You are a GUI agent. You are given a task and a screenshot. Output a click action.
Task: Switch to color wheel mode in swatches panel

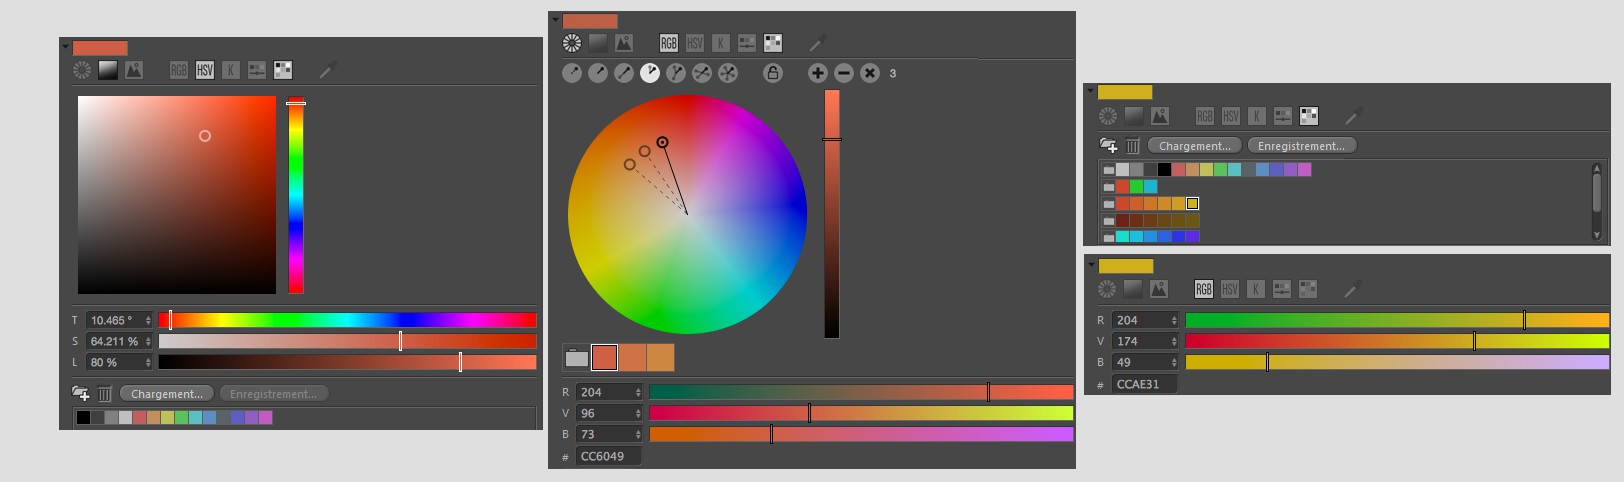pos(1107,116)
